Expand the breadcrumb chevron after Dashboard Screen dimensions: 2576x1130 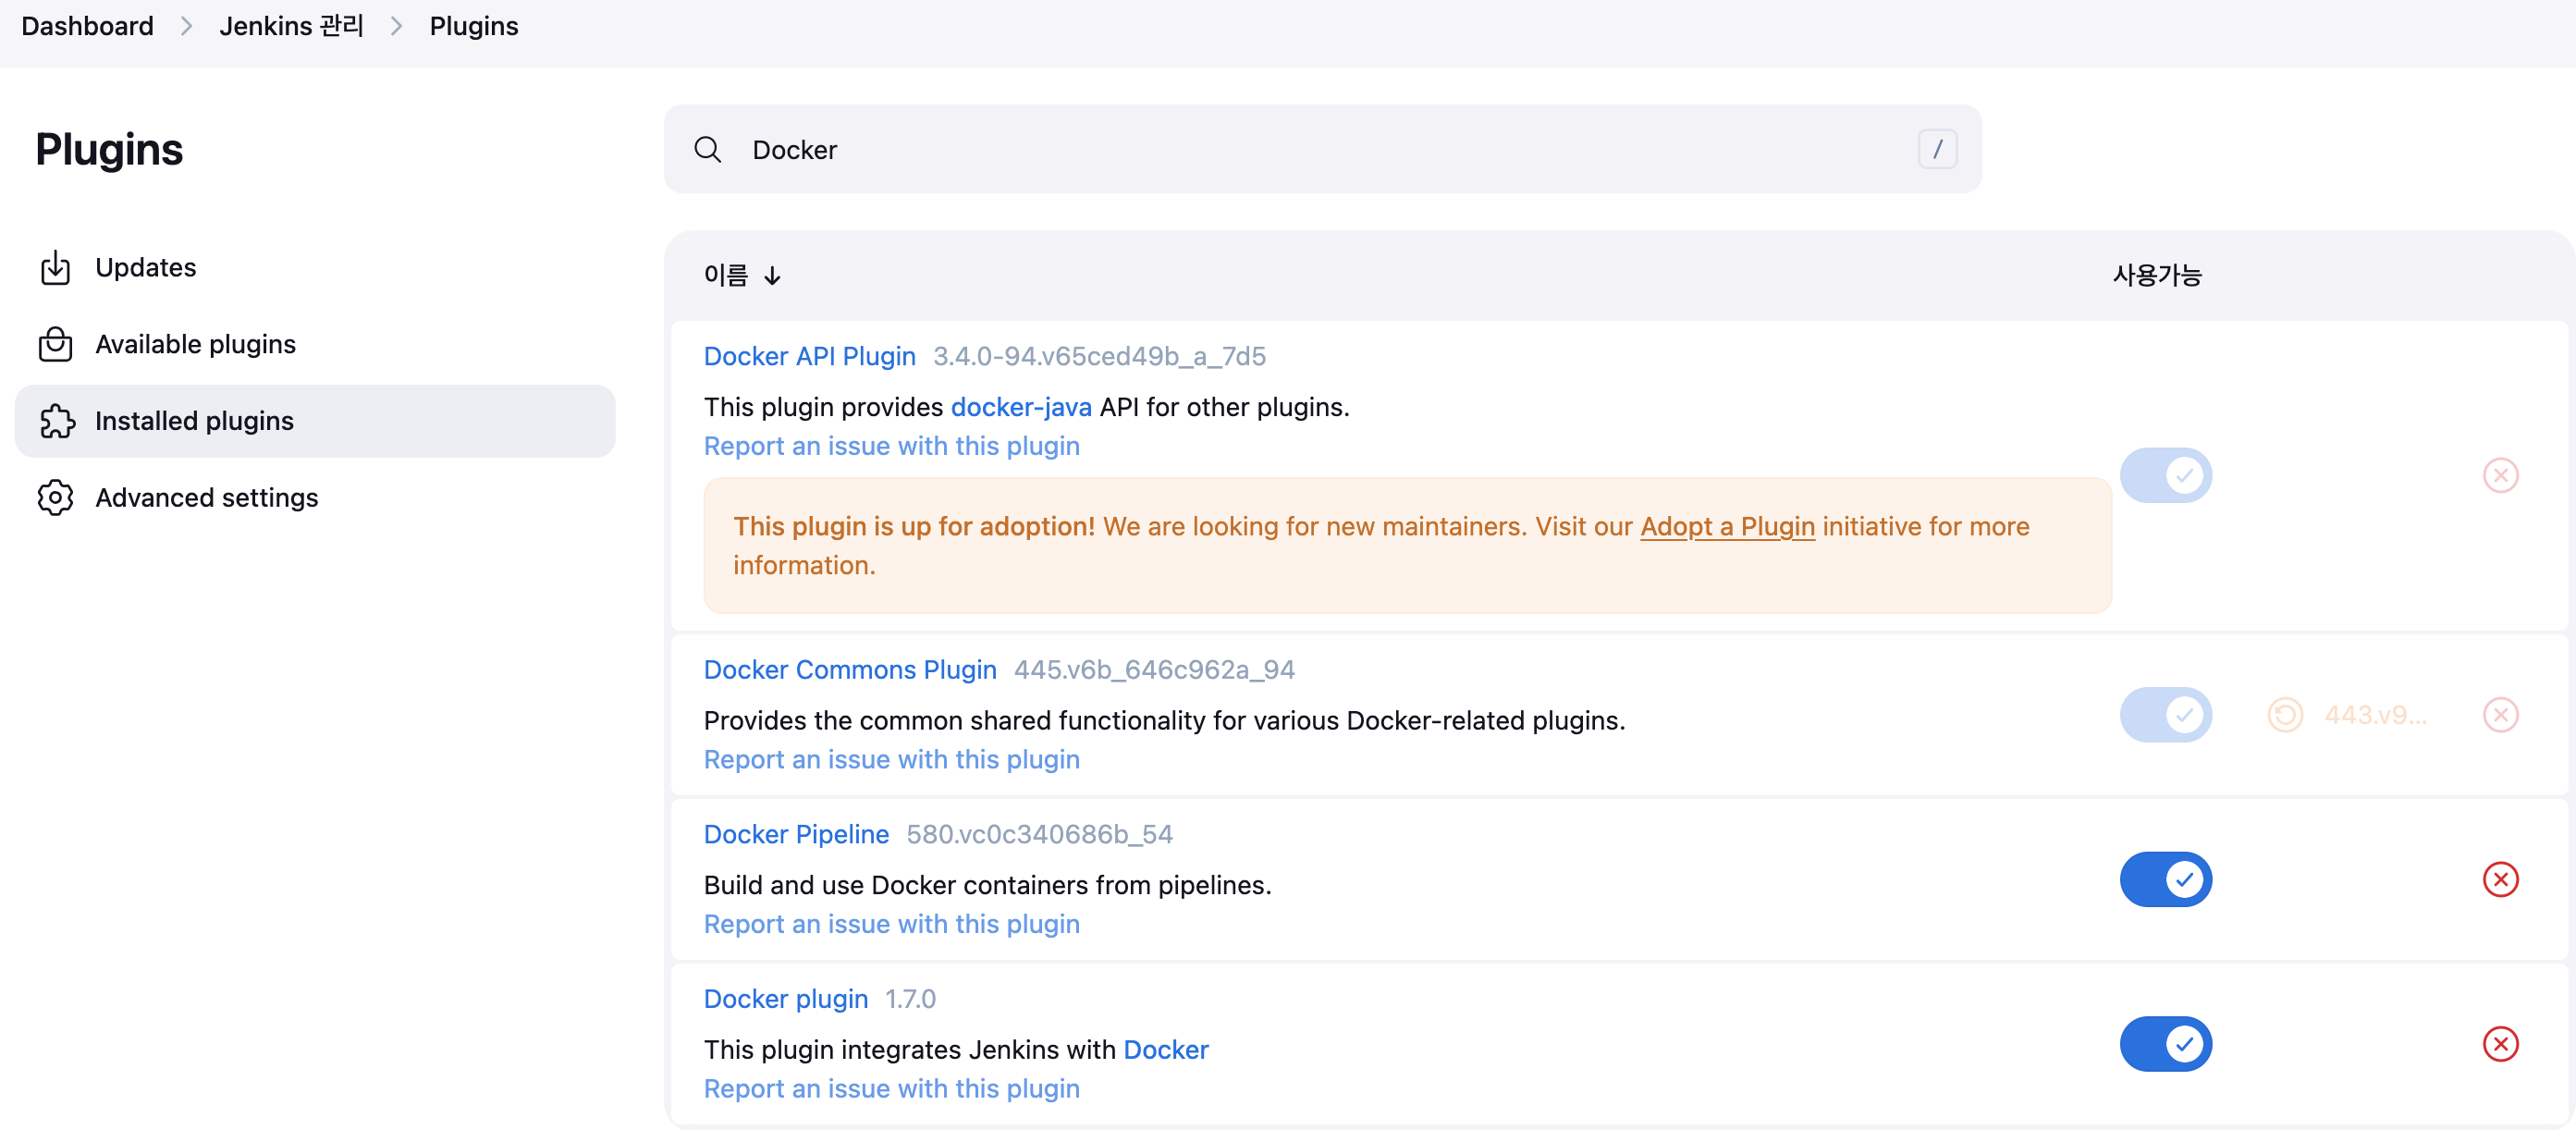tap(186, 26)
